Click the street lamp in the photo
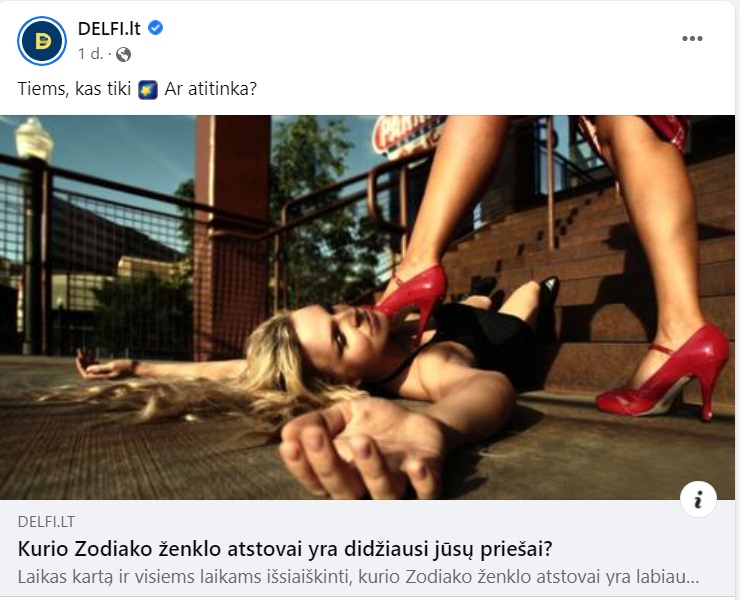The image size is (740, 600). tap(33, 139)
